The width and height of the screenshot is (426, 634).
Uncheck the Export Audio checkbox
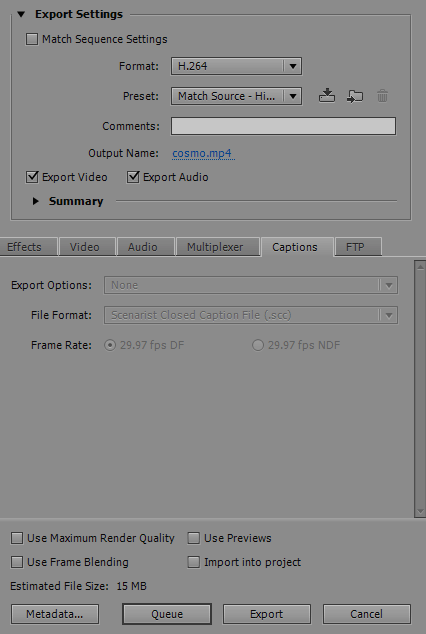pyautogui.click(x=133, y=177)
